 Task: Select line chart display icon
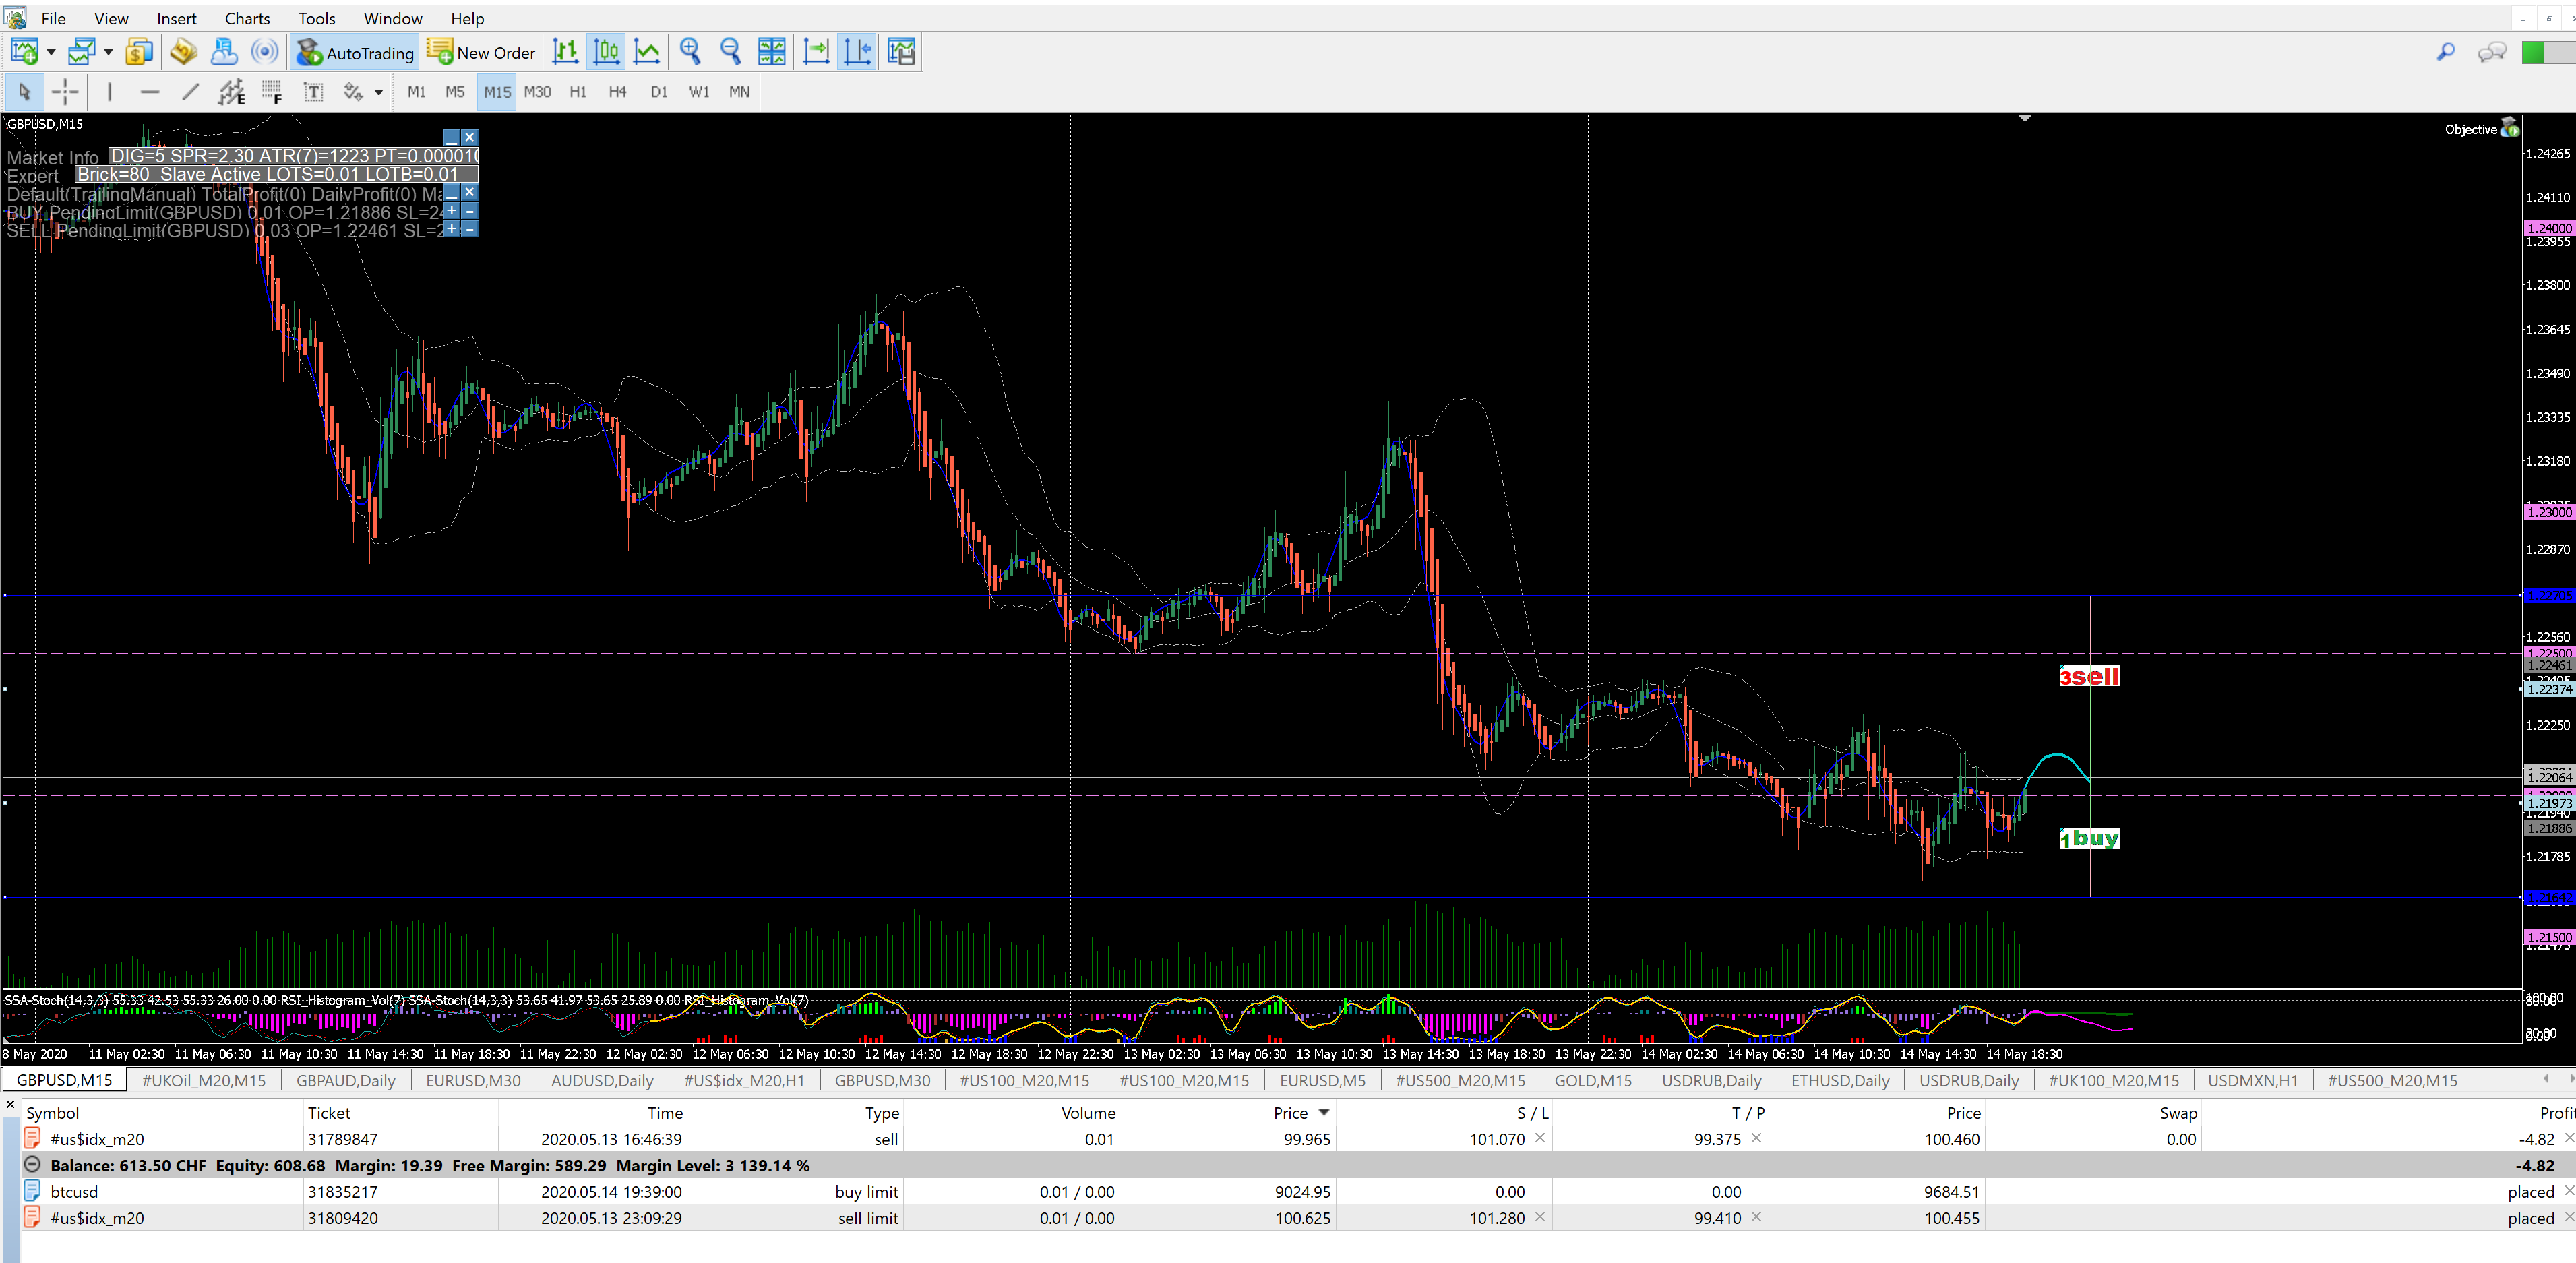coord(647,52)
